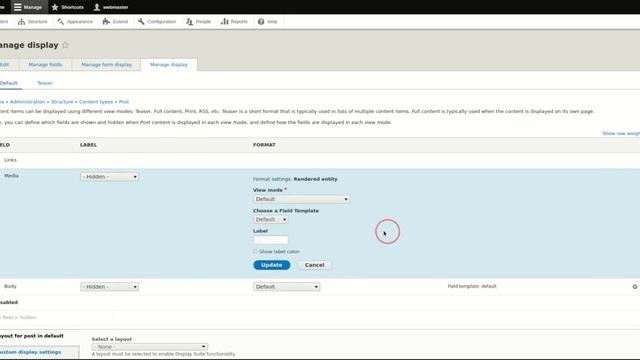Click the Links field row text
The height and width of the screenshot is (360, 640).
pyautogui.click(x=10, y=160)
